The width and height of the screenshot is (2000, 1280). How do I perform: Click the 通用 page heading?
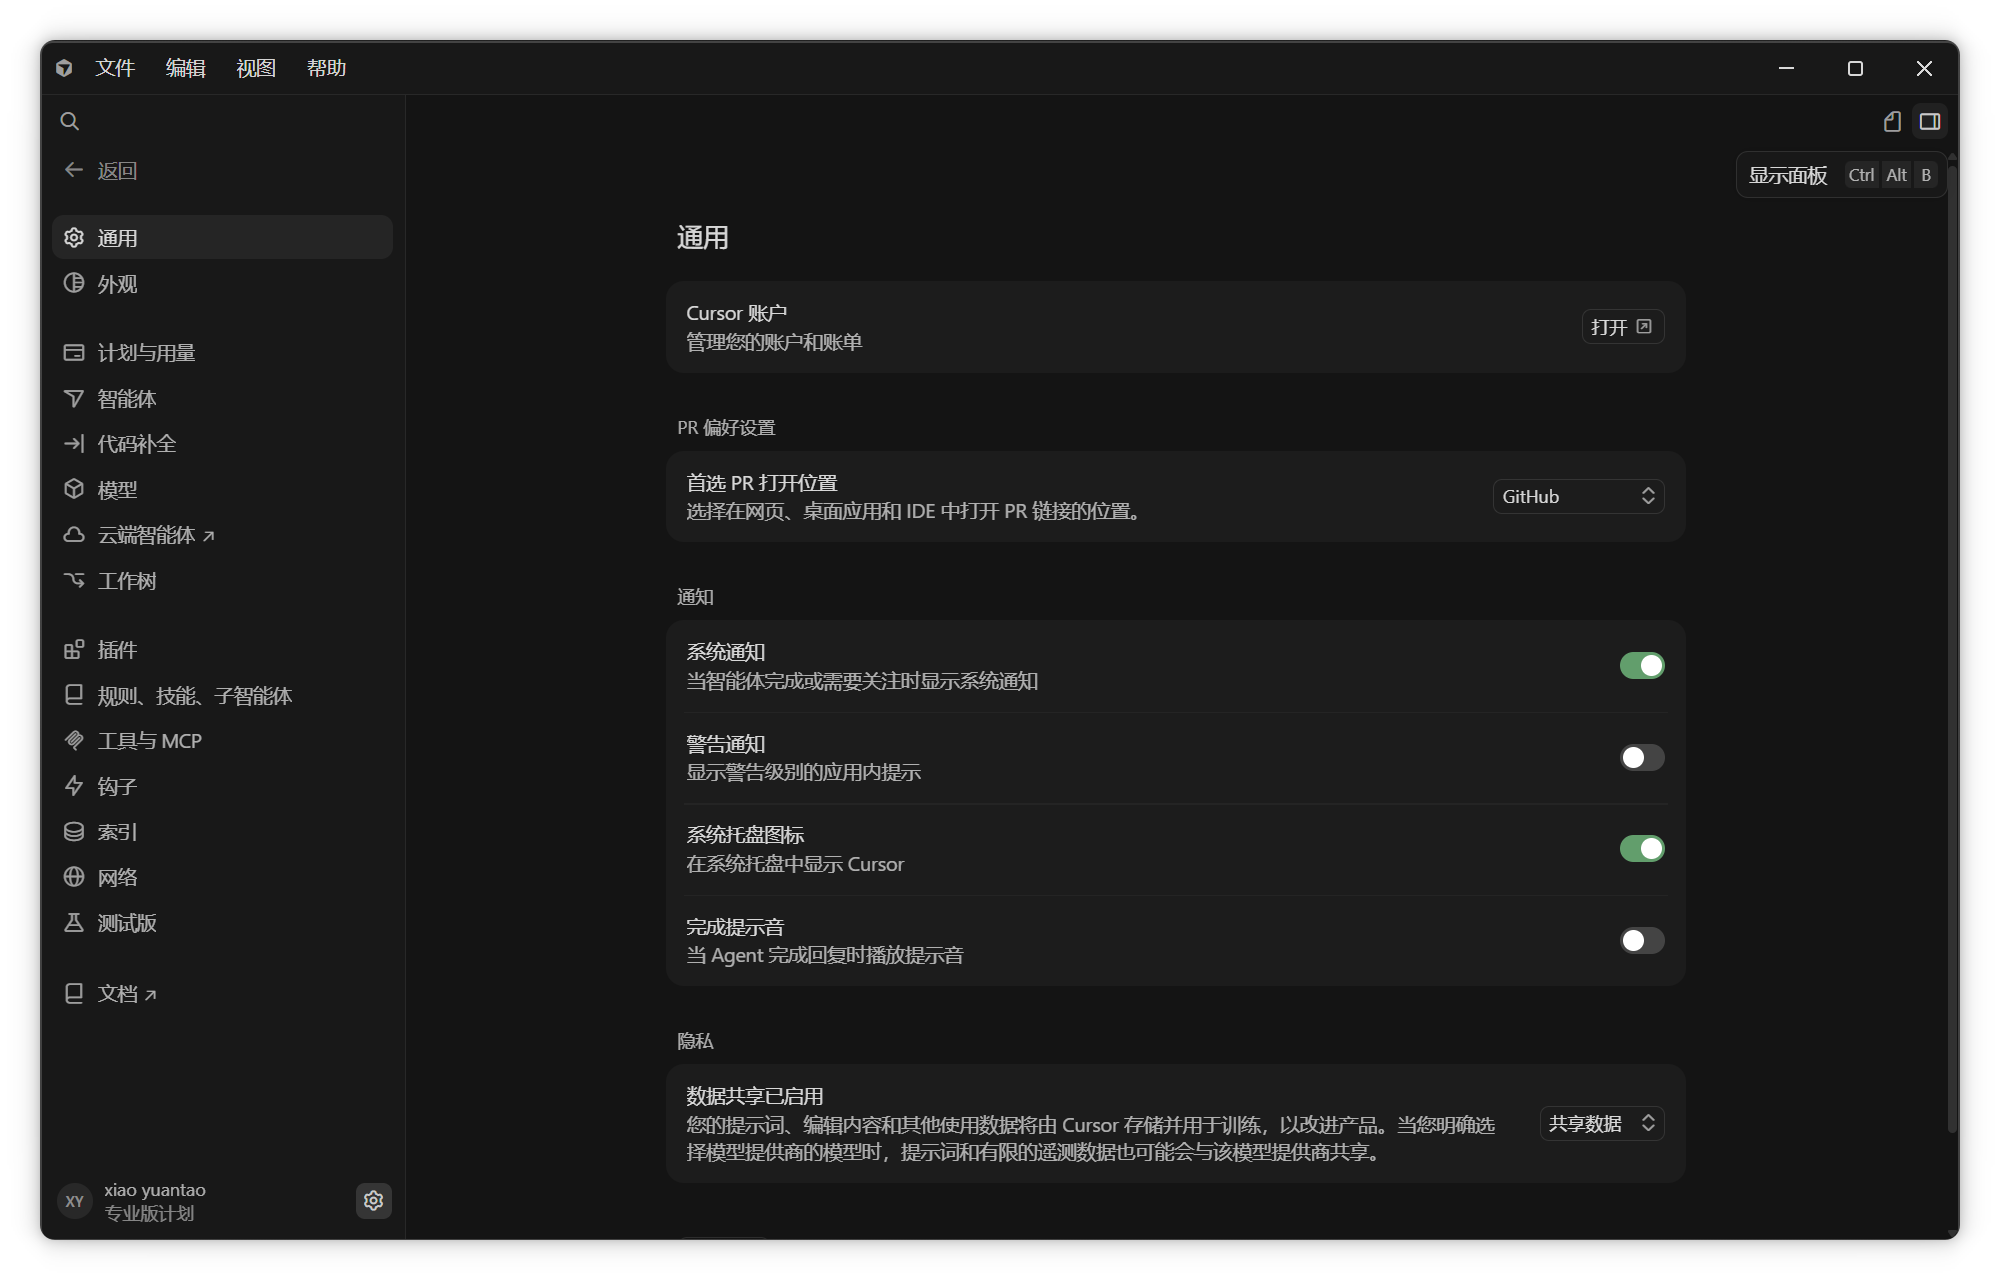(x=702, y=238)
